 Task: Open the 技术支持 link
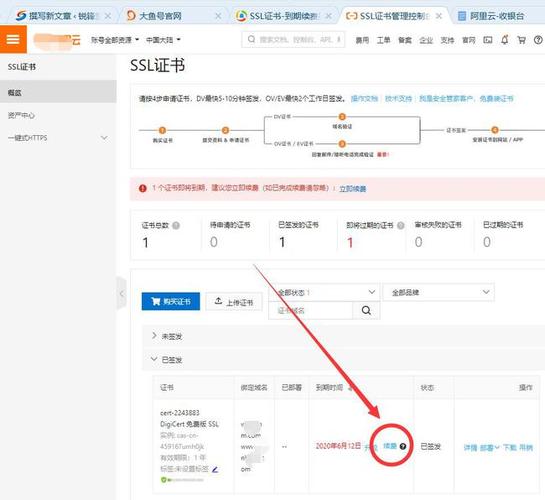pos(398,99)
